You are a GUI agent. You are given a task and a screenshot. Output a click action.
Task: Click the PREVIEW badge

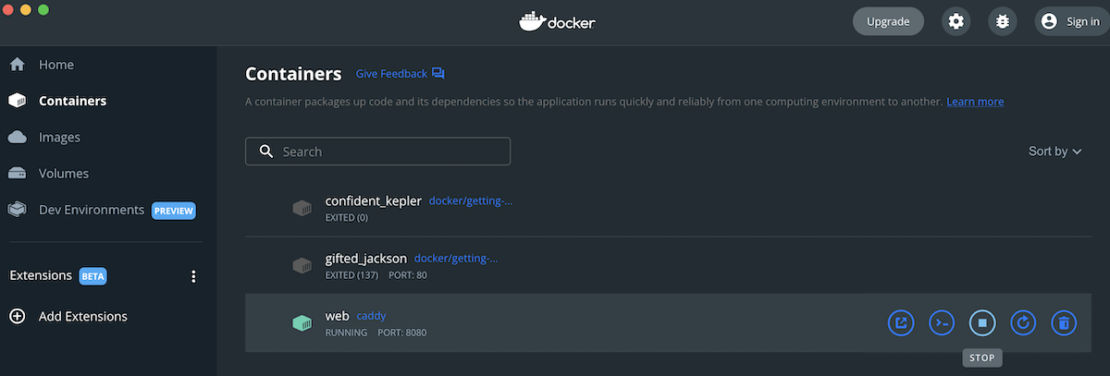tap(173, 210)
